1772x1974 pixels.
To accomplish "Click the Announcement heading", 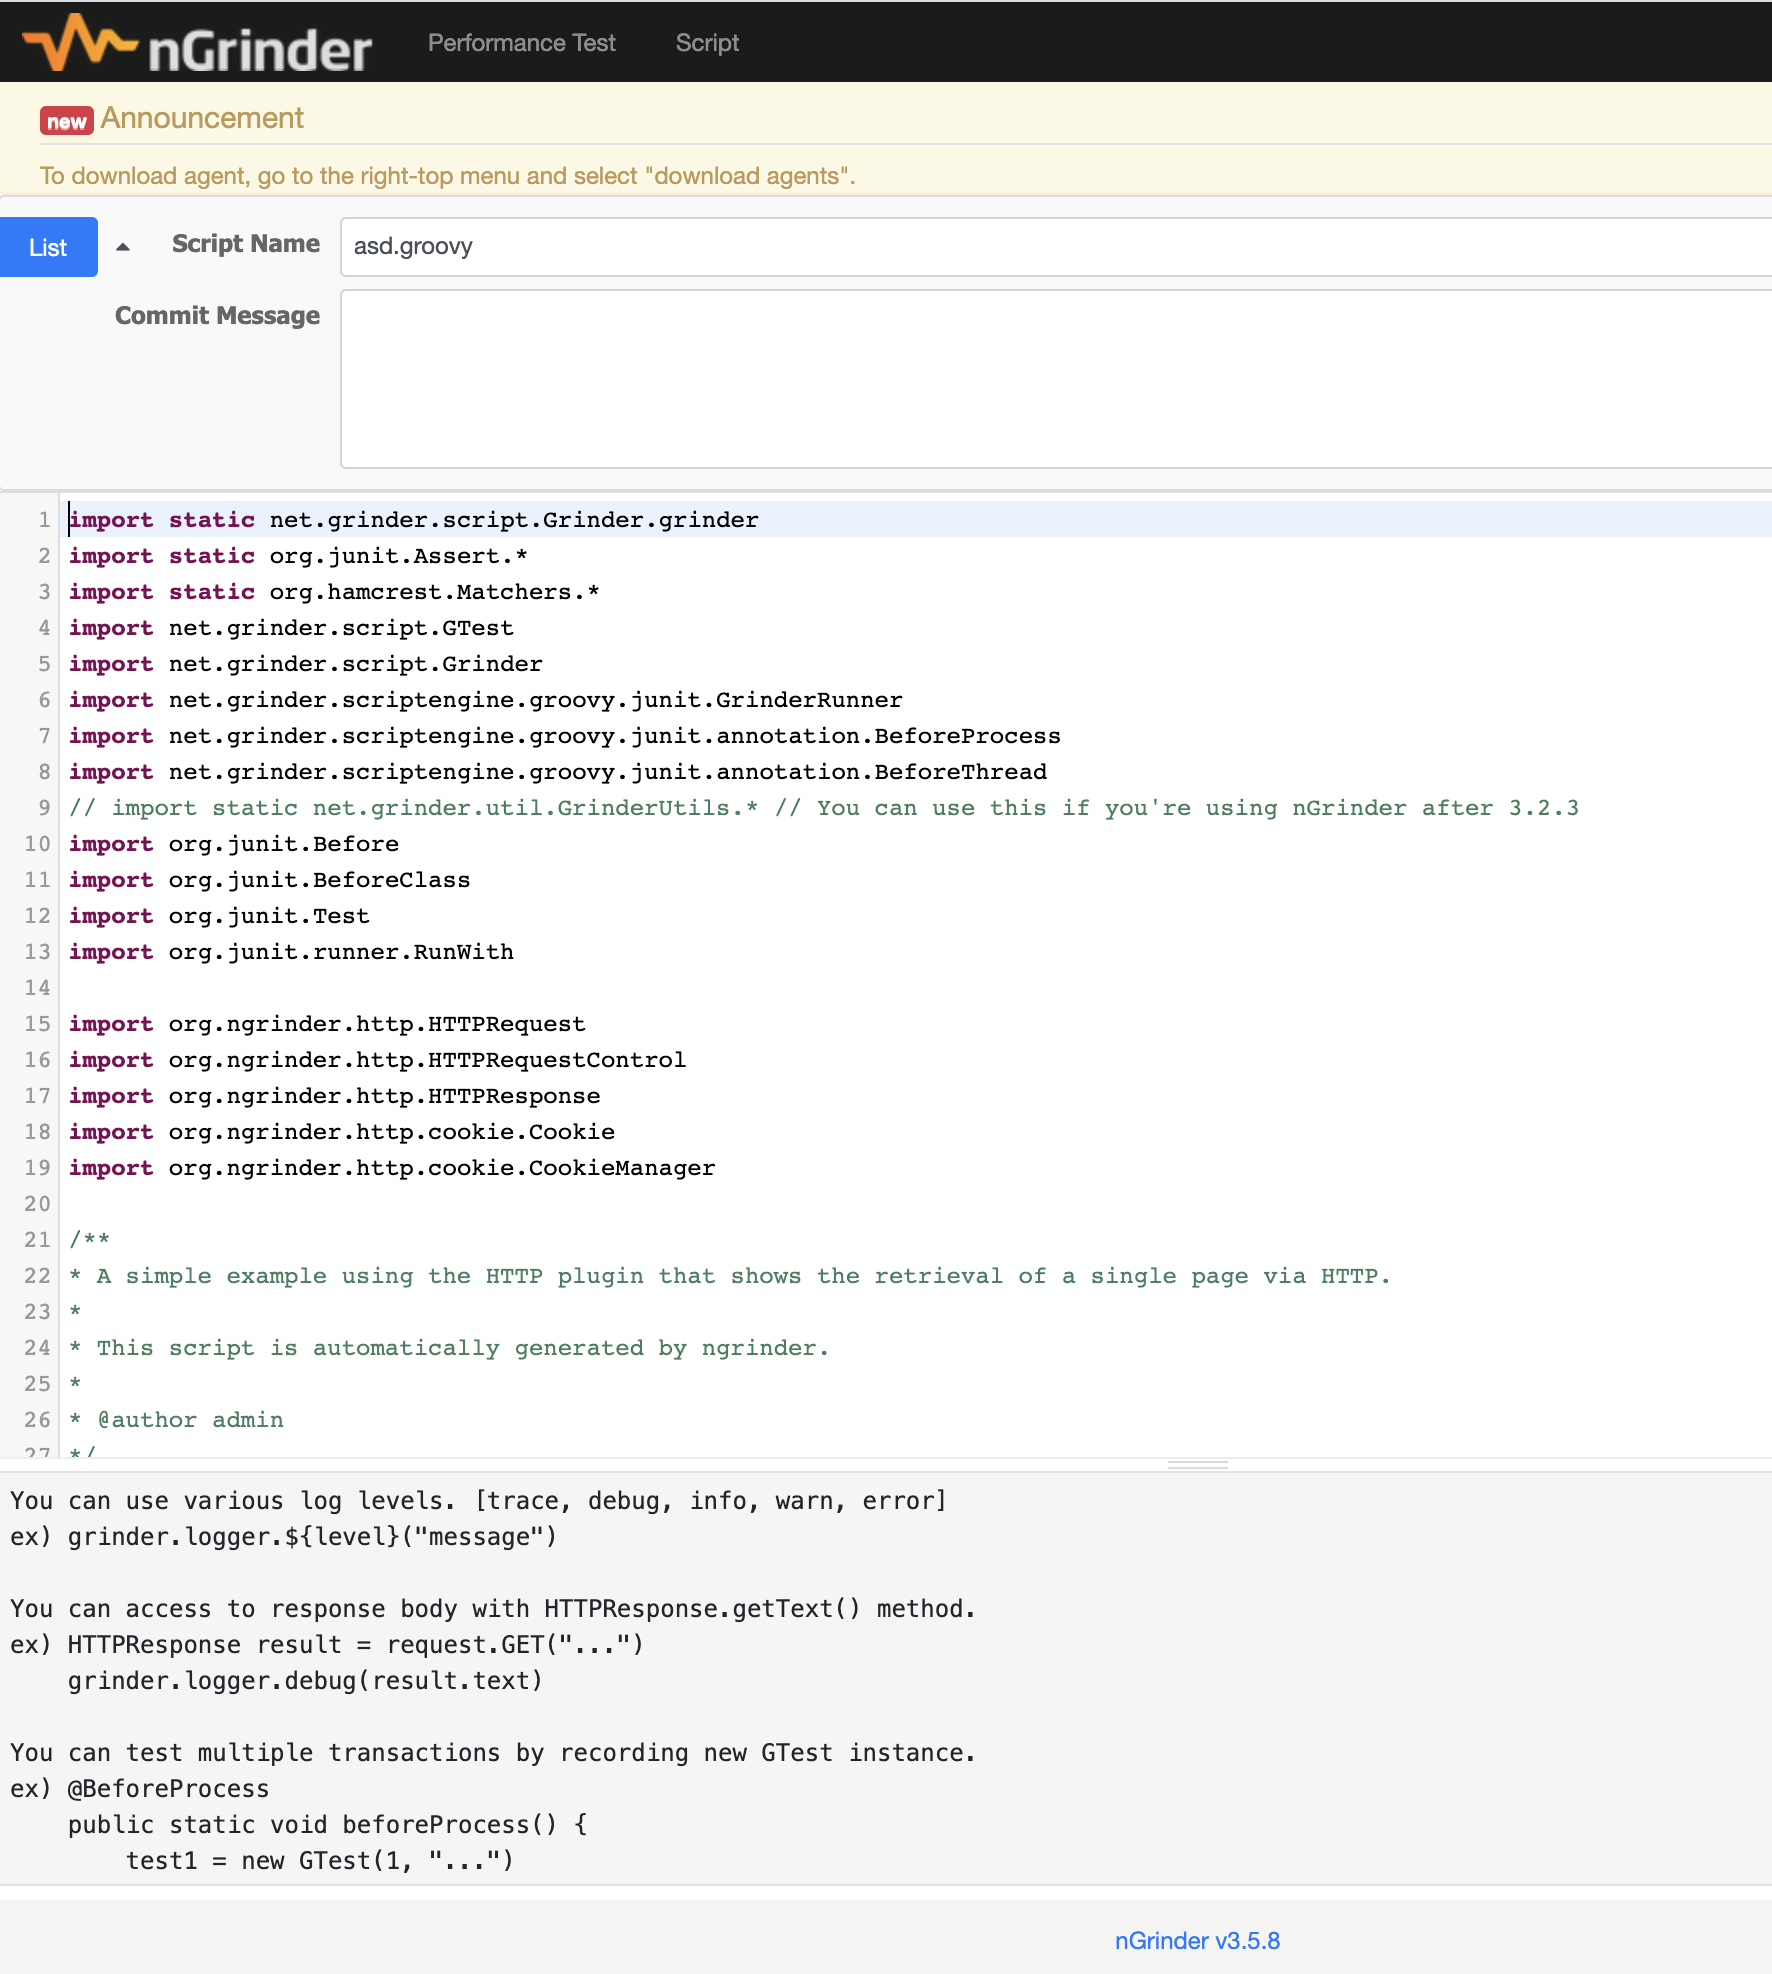I will click(202, 118).
